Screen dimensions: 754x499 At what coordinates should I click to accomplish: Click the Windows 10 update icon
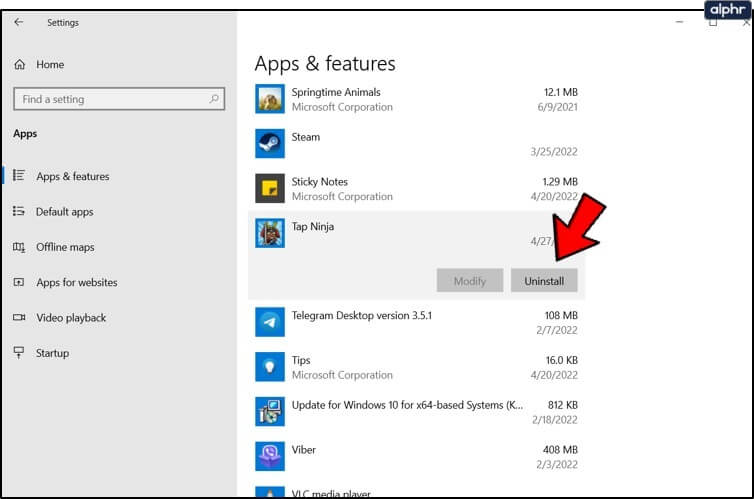click(x=270, y=412)
